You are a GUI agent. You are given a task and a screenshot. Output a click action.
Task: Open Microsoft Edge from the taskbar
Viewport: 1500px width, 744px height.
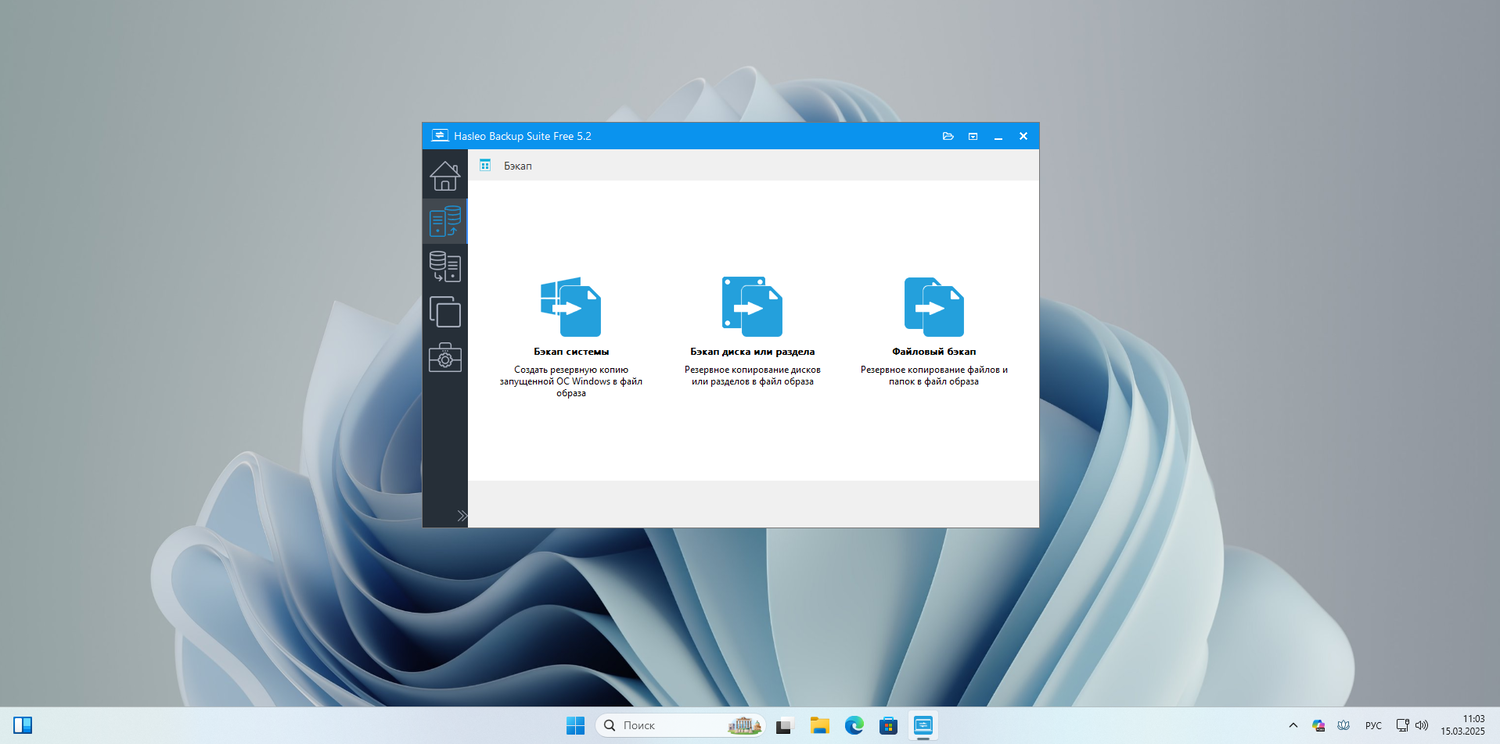point(854,725)
